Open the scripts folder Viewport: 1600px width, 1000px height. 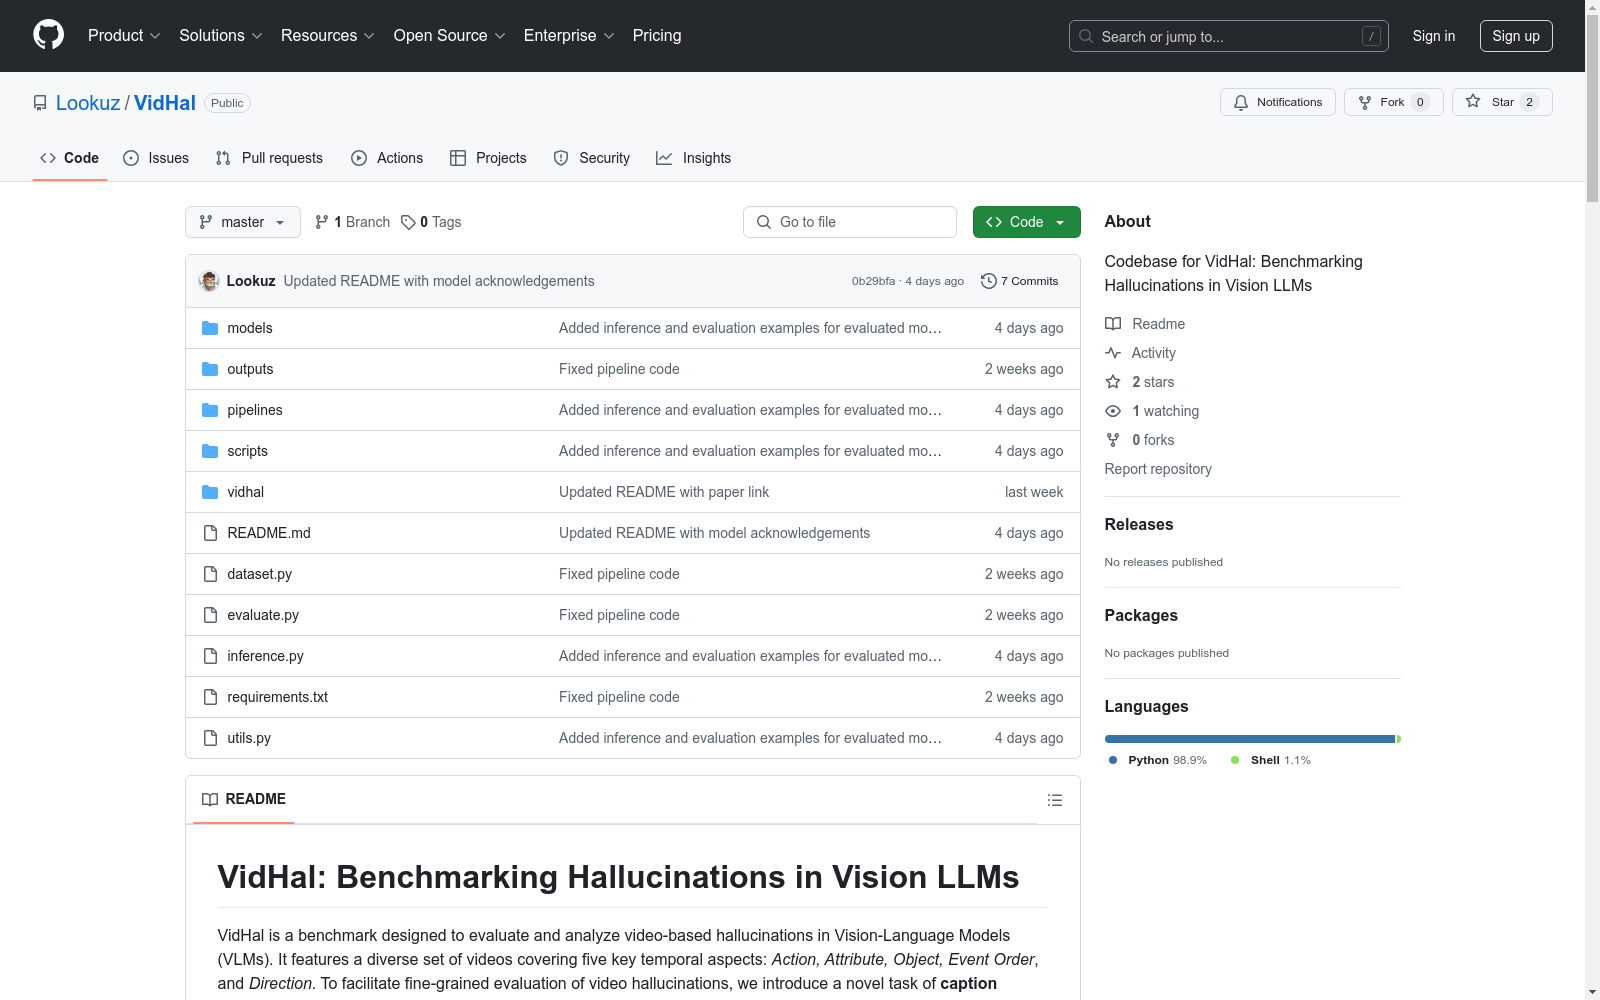click(x=247, y=451)
